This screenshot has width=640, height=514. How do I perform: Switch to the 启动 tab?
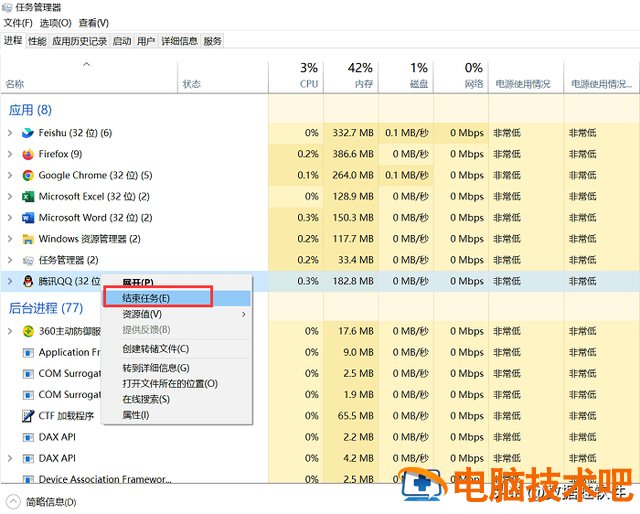coord(122,41)
